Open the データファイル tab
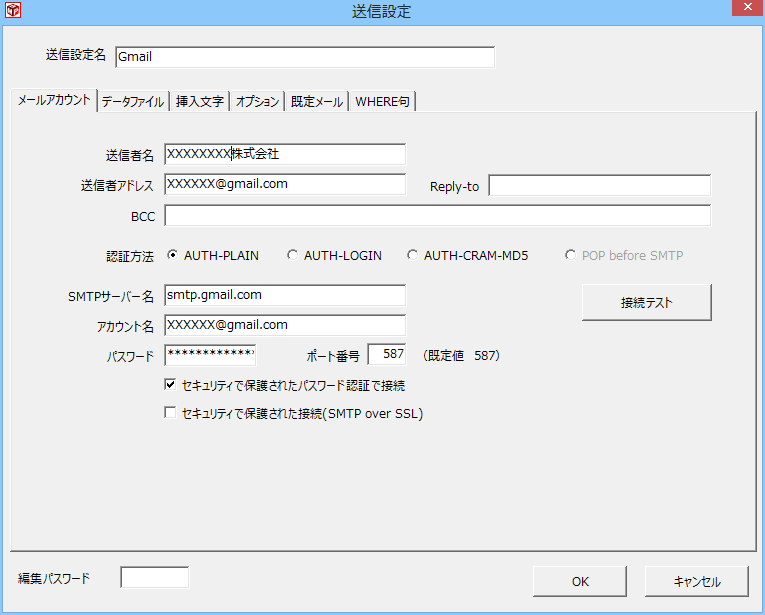The image size is (765, 615). [x=133, y=101]
